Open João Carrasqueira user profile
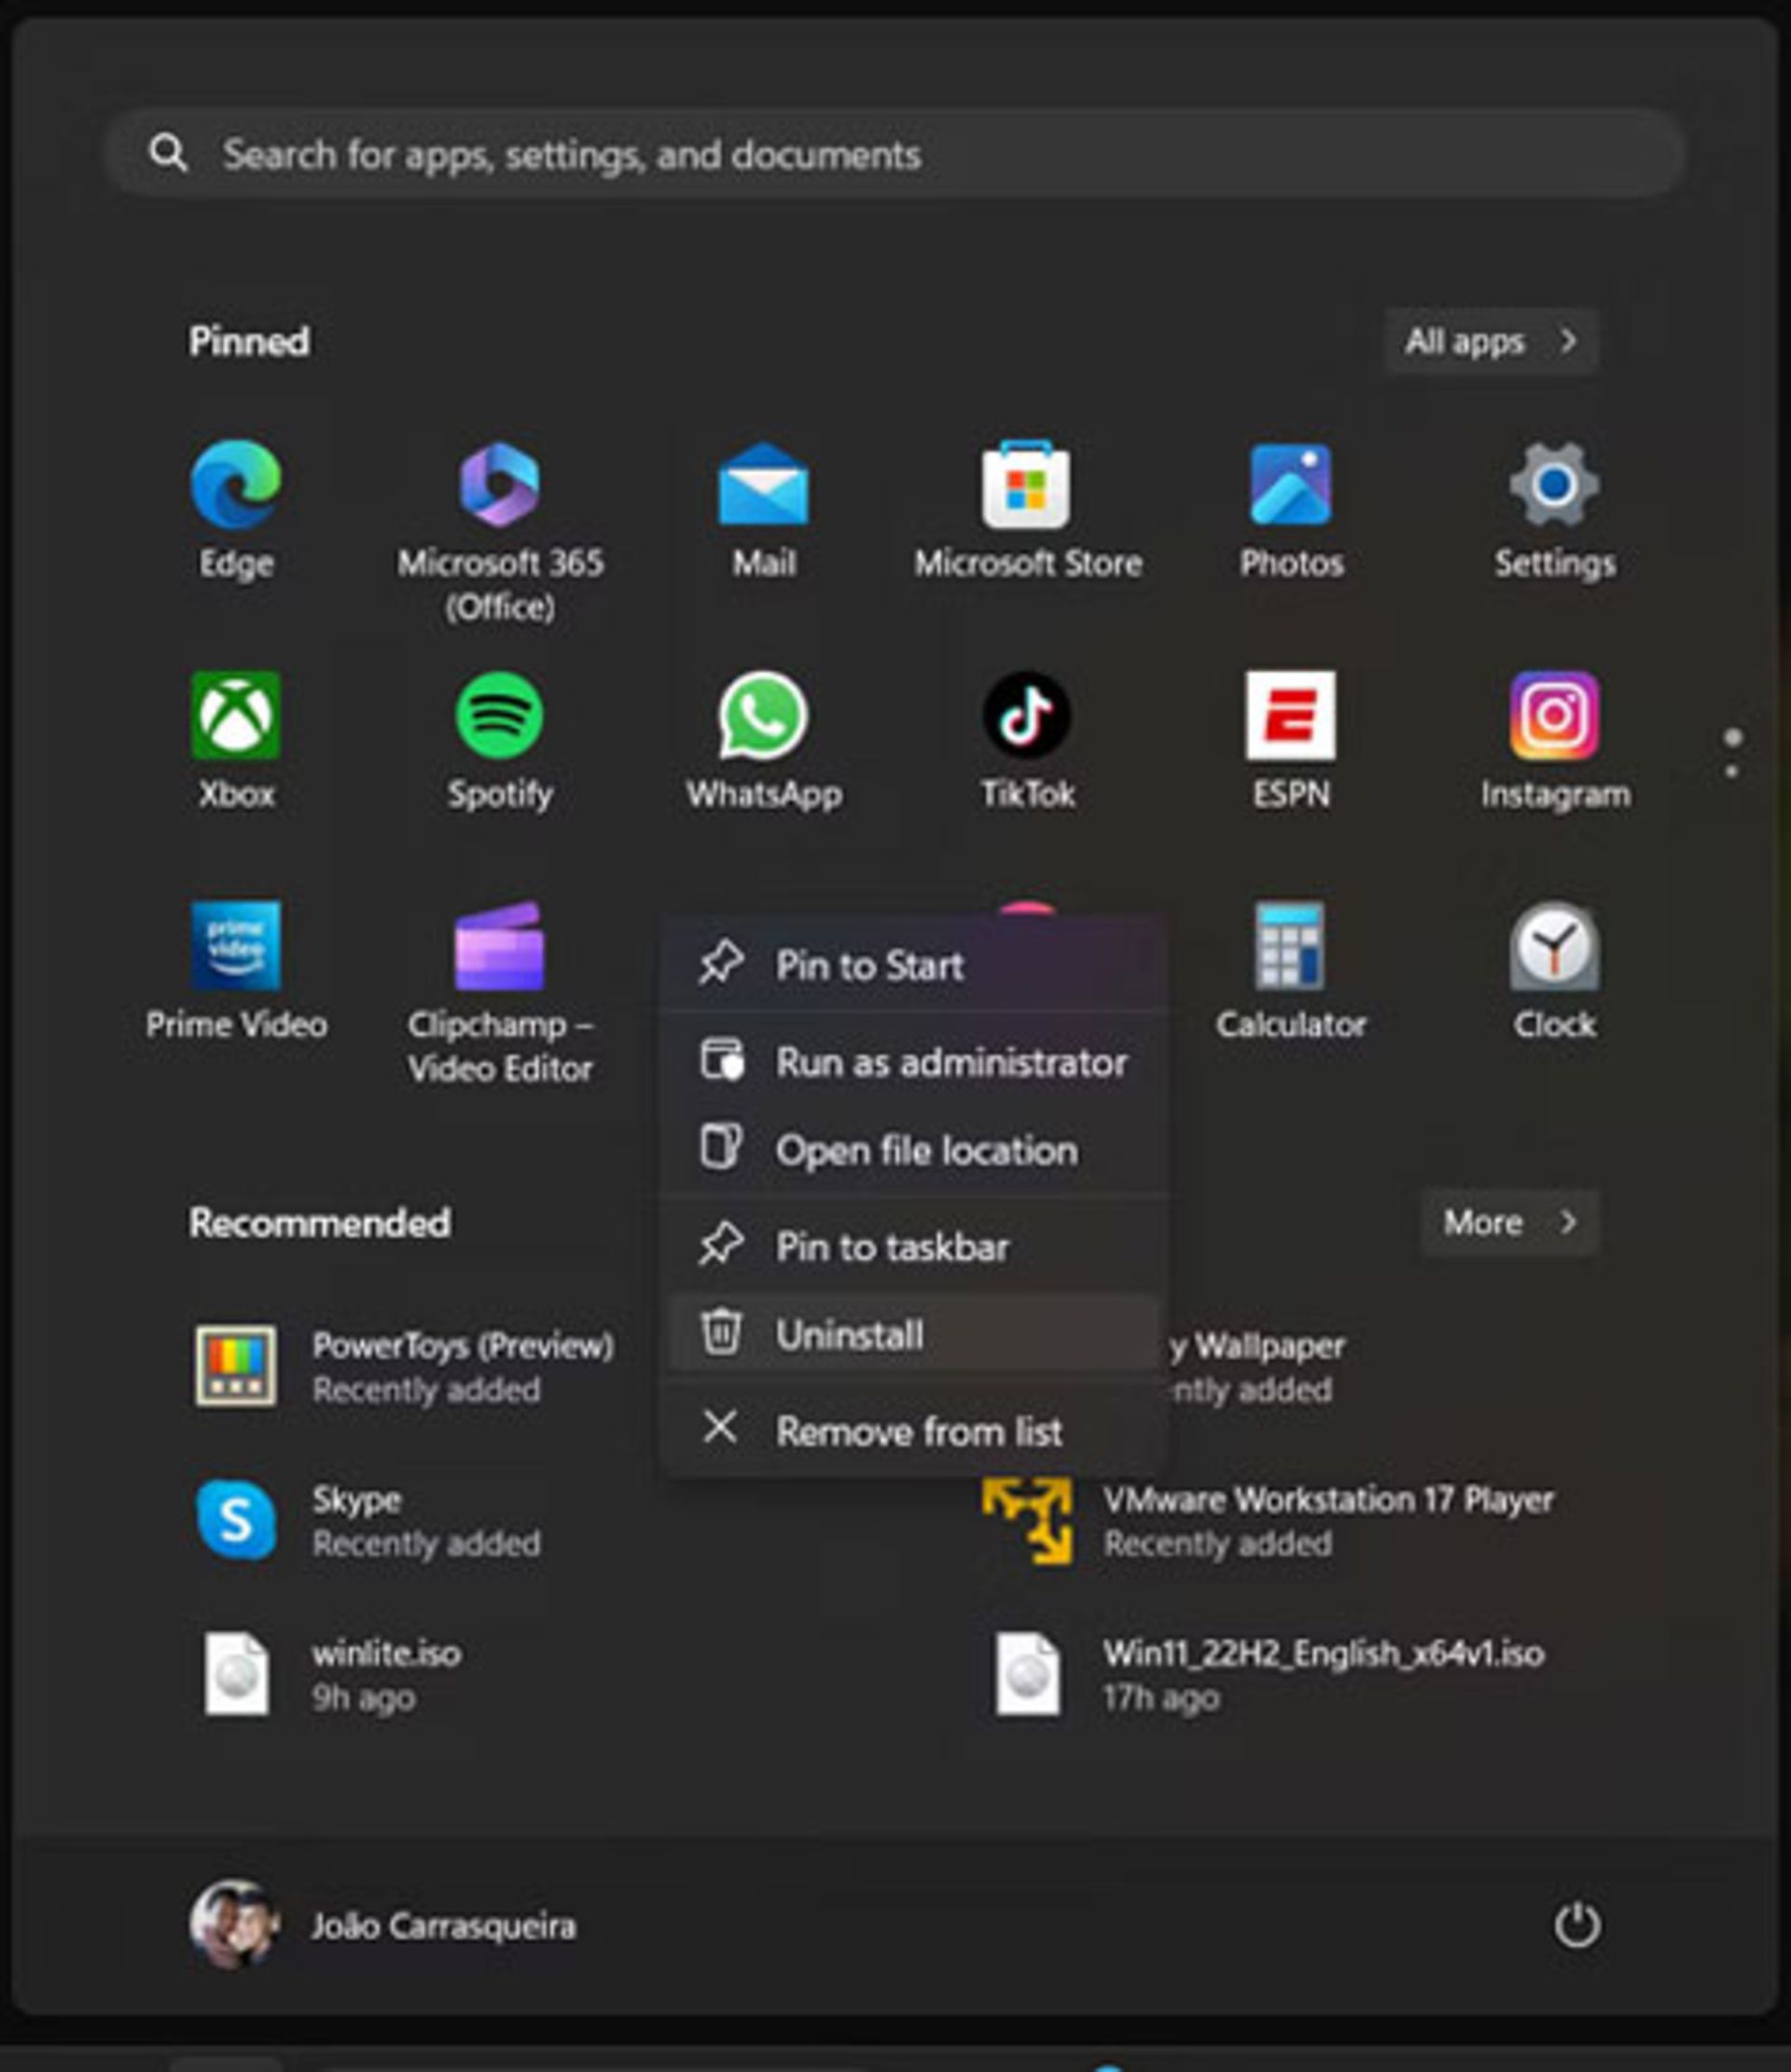The width and height of the screenshot is (1791, 2072). click(x=383, y=1925)
